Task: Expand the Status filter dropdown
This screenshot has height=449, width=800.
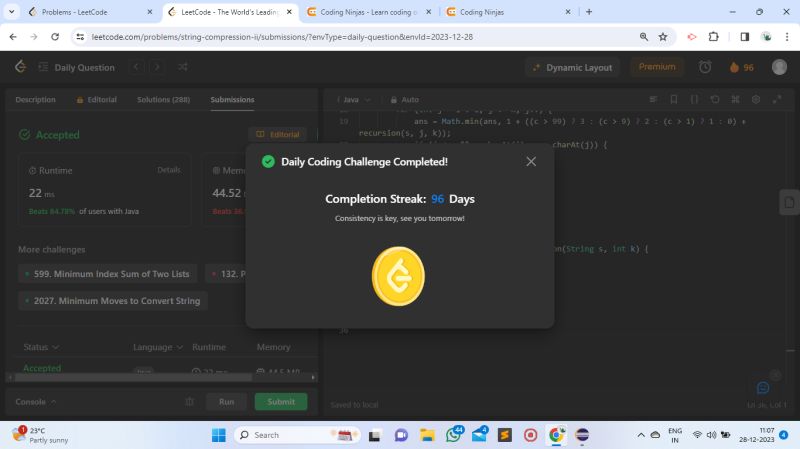Action: pos(41,347)
